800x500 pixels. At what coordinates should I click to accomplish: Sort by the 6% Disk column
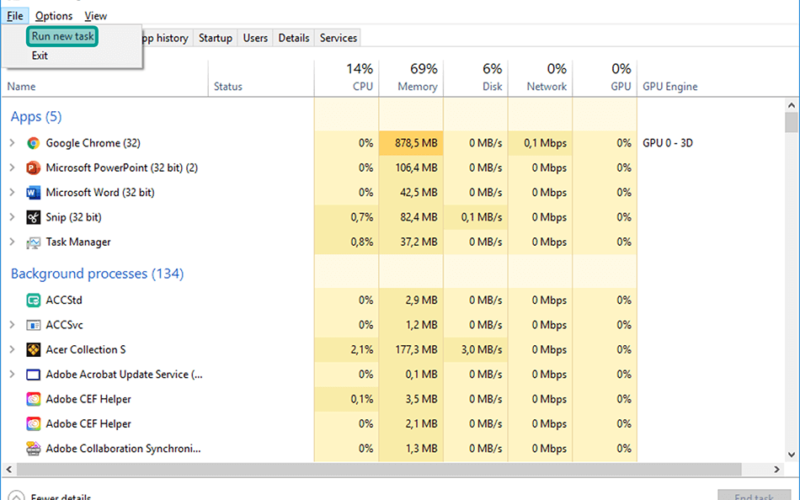(476, 78)
